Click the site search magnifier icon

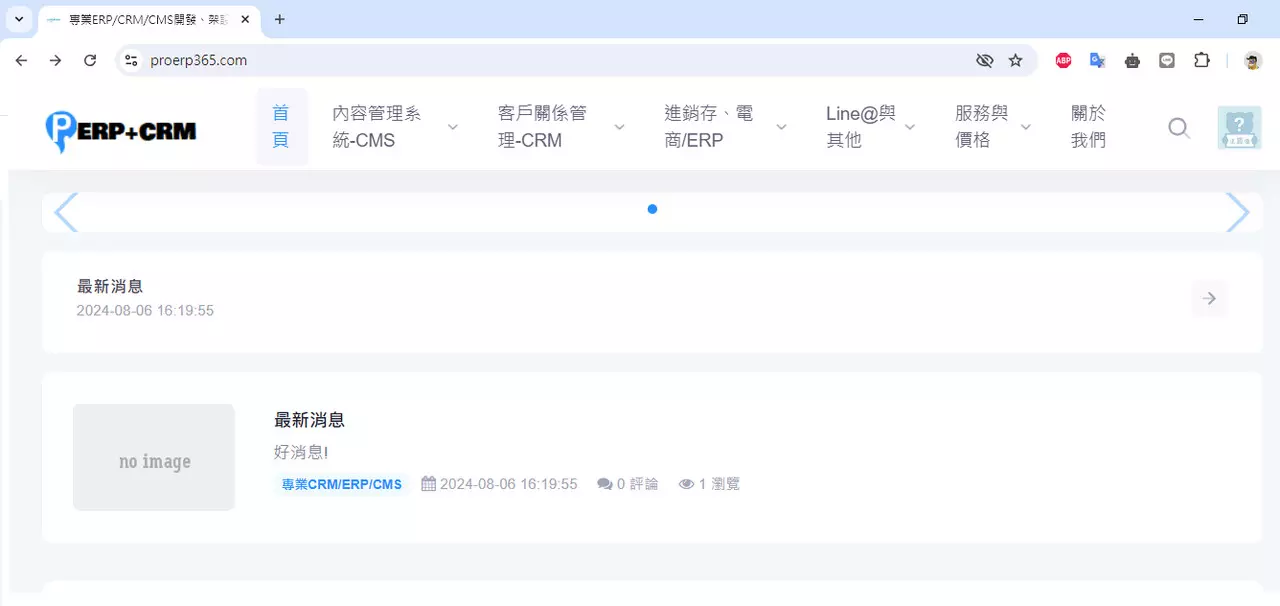(x=1179, y=128)
